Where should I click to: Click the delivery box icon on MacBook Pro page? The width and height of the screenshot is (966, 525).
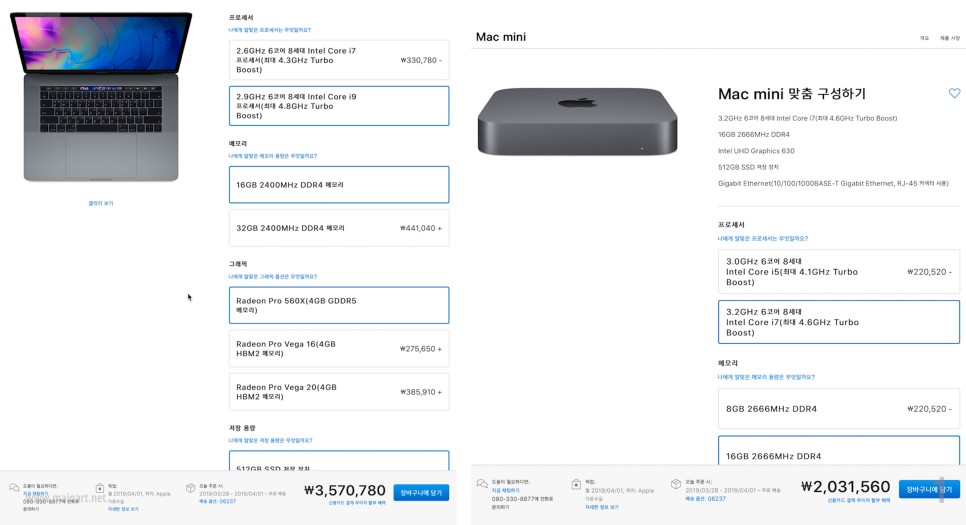(x=190, y=487)
